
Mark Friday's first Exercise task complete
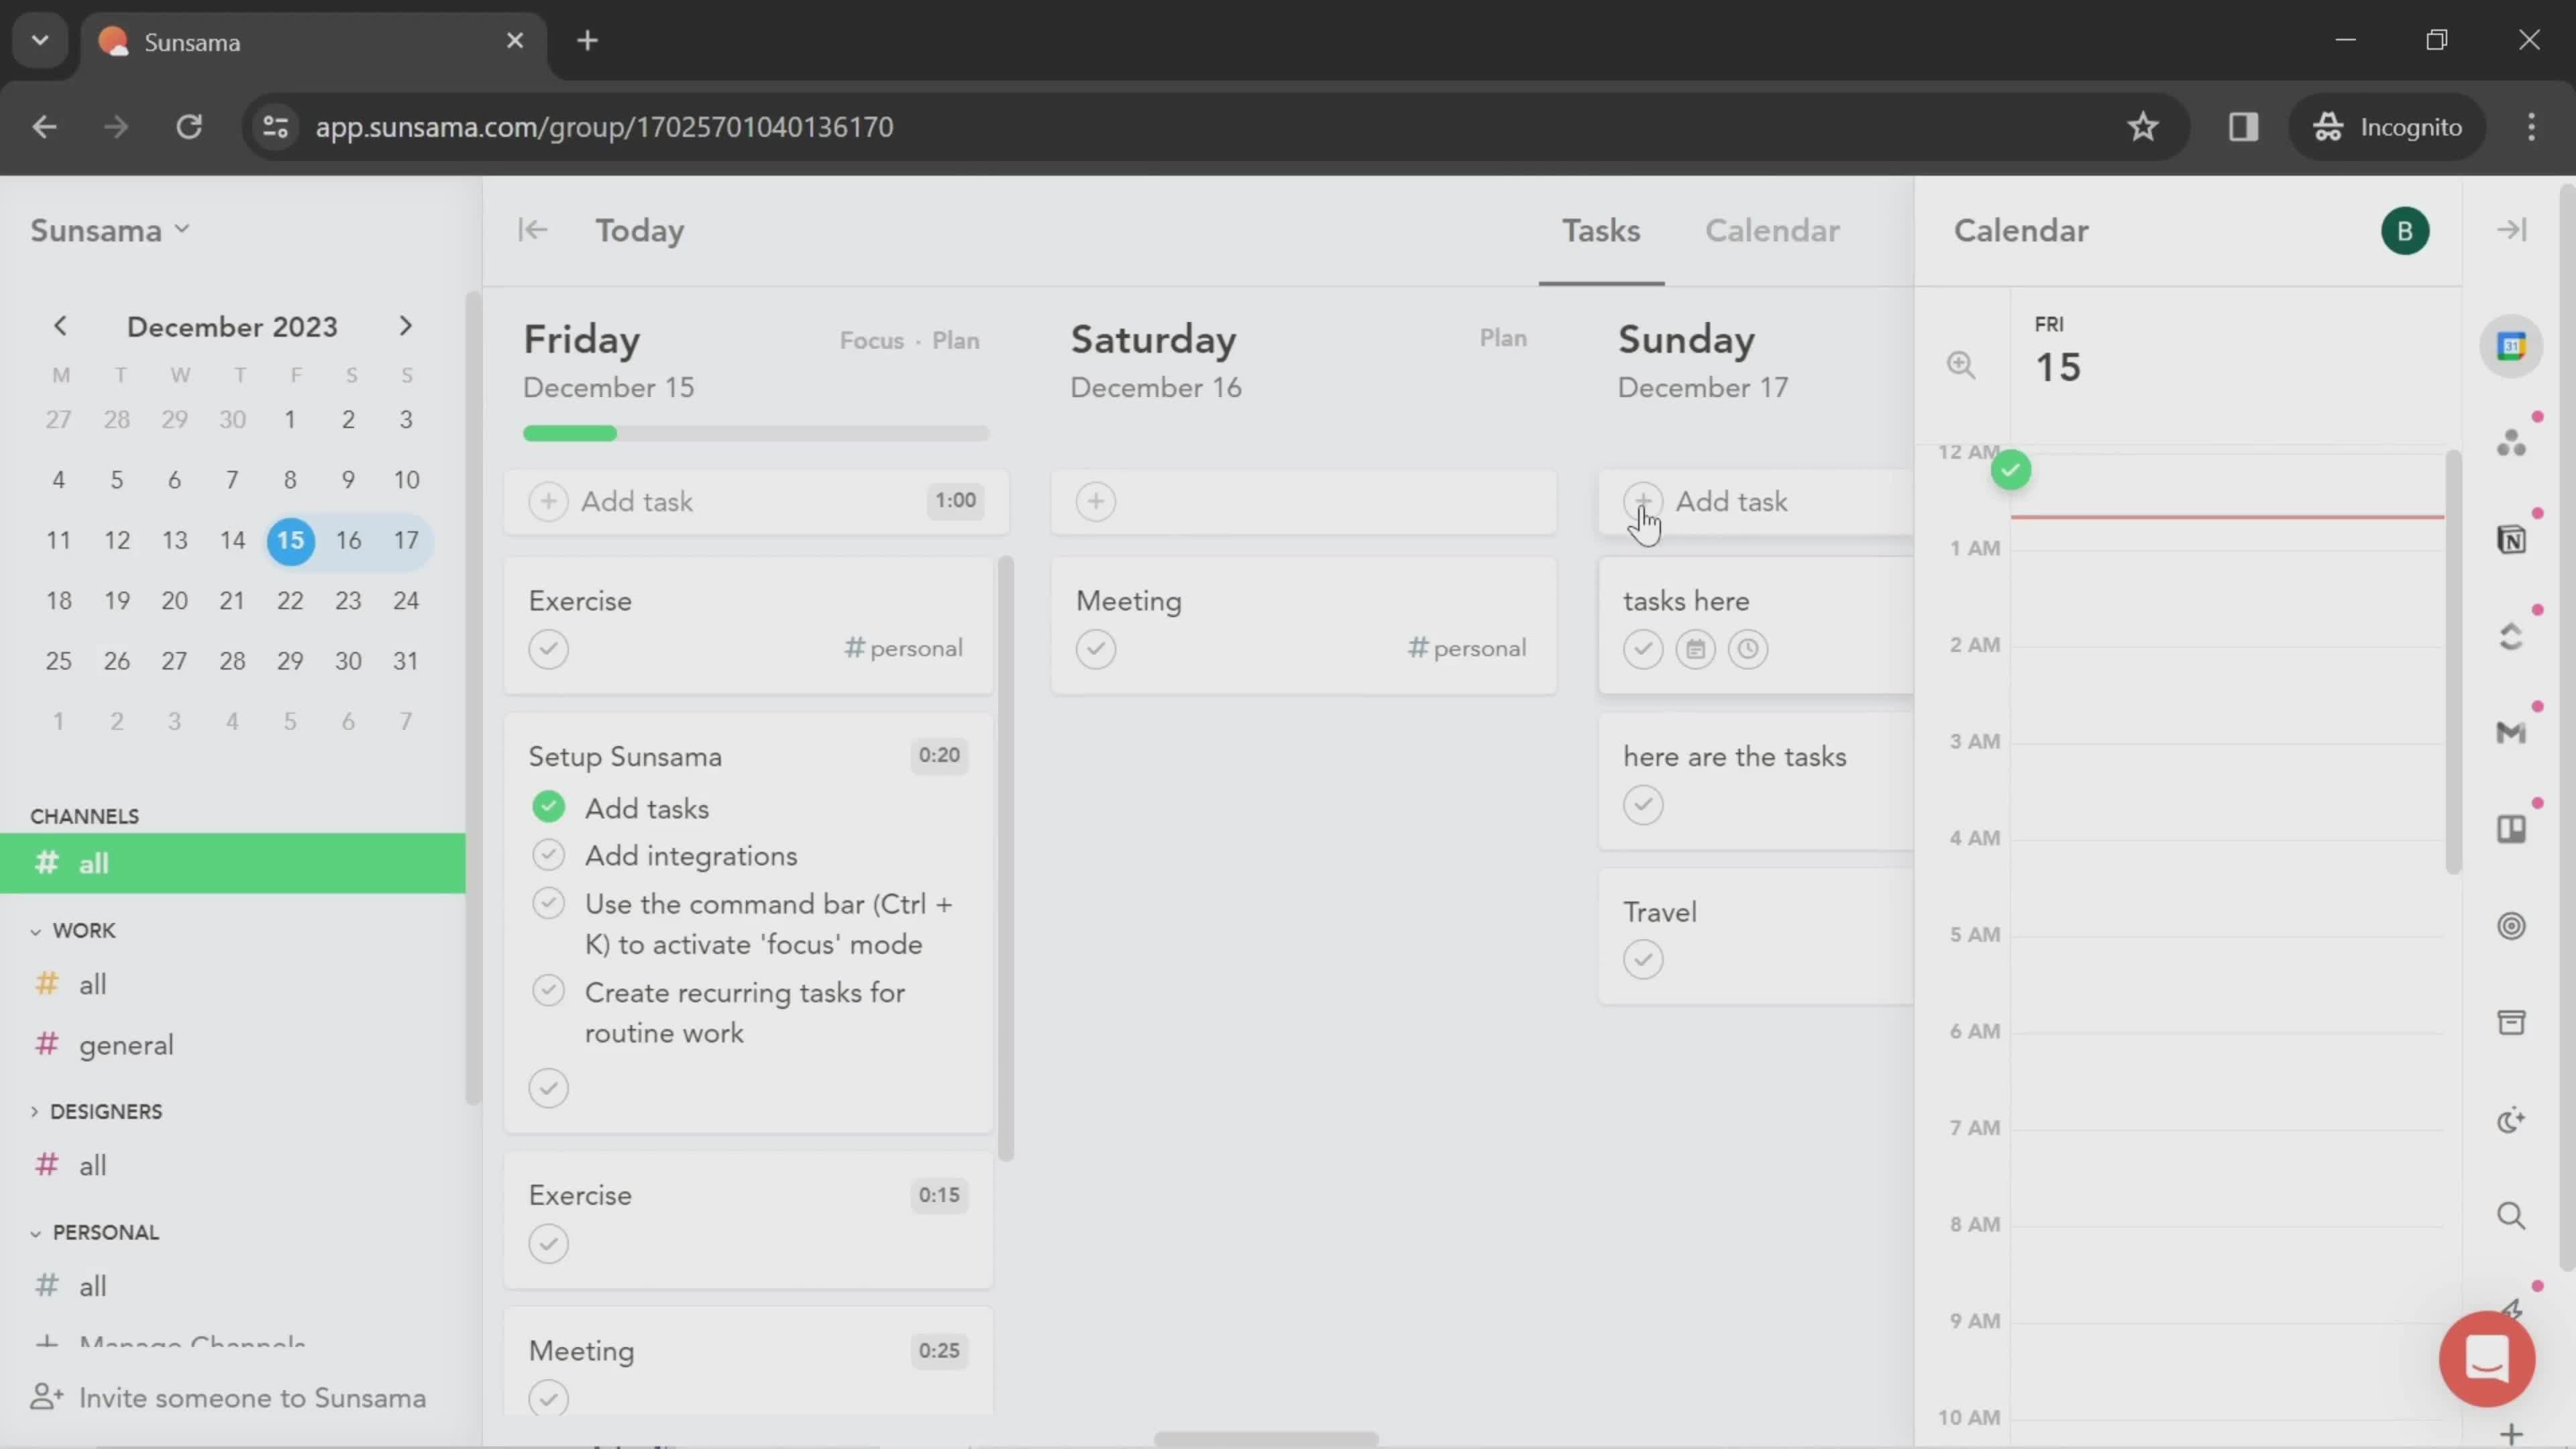(x=548, y=649)
